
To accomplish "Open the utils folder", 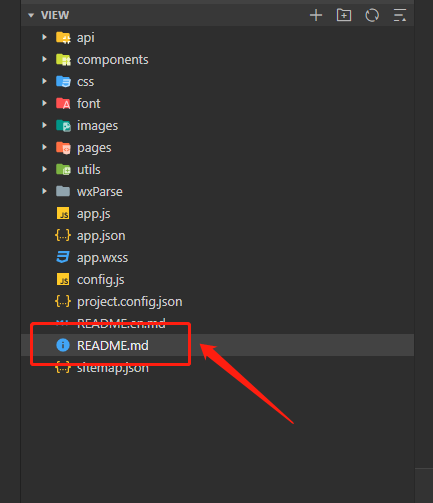I will tap(89, 170).
